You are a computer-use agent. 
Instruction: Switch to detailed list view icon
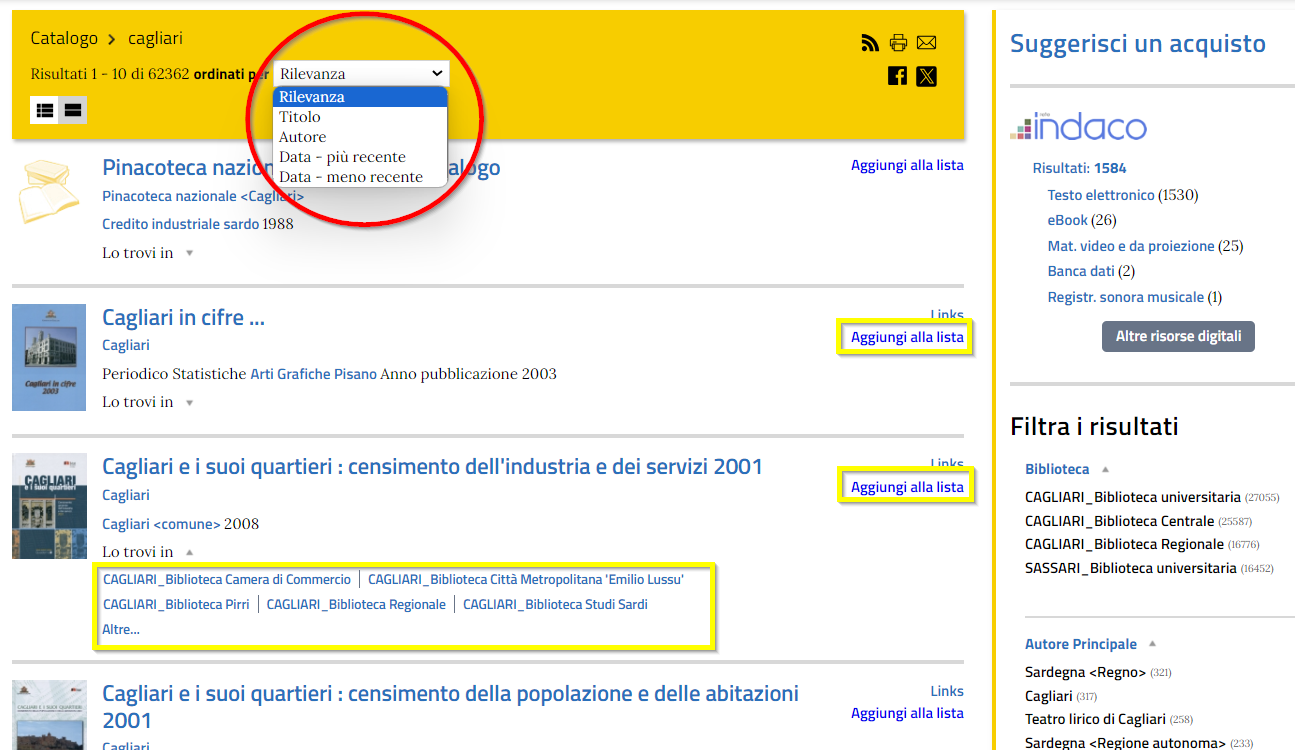(44, 110)
